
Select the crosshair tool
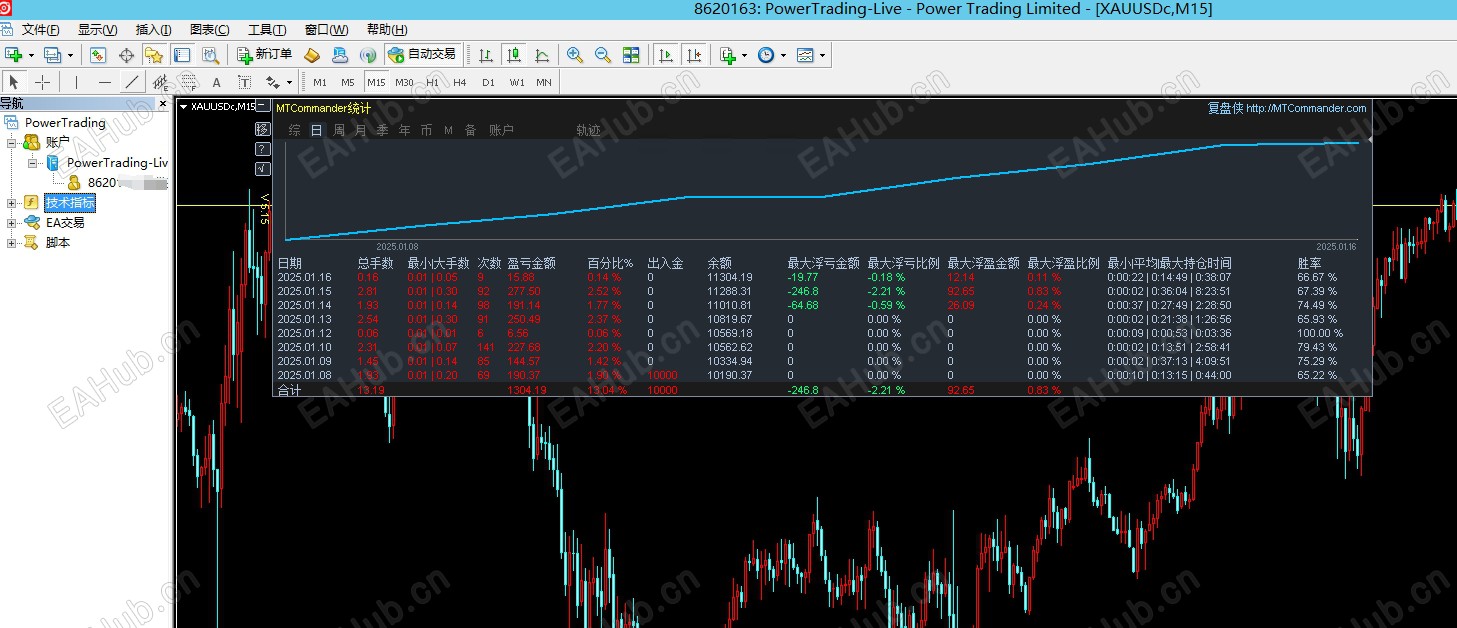click(x=42, y=82)
